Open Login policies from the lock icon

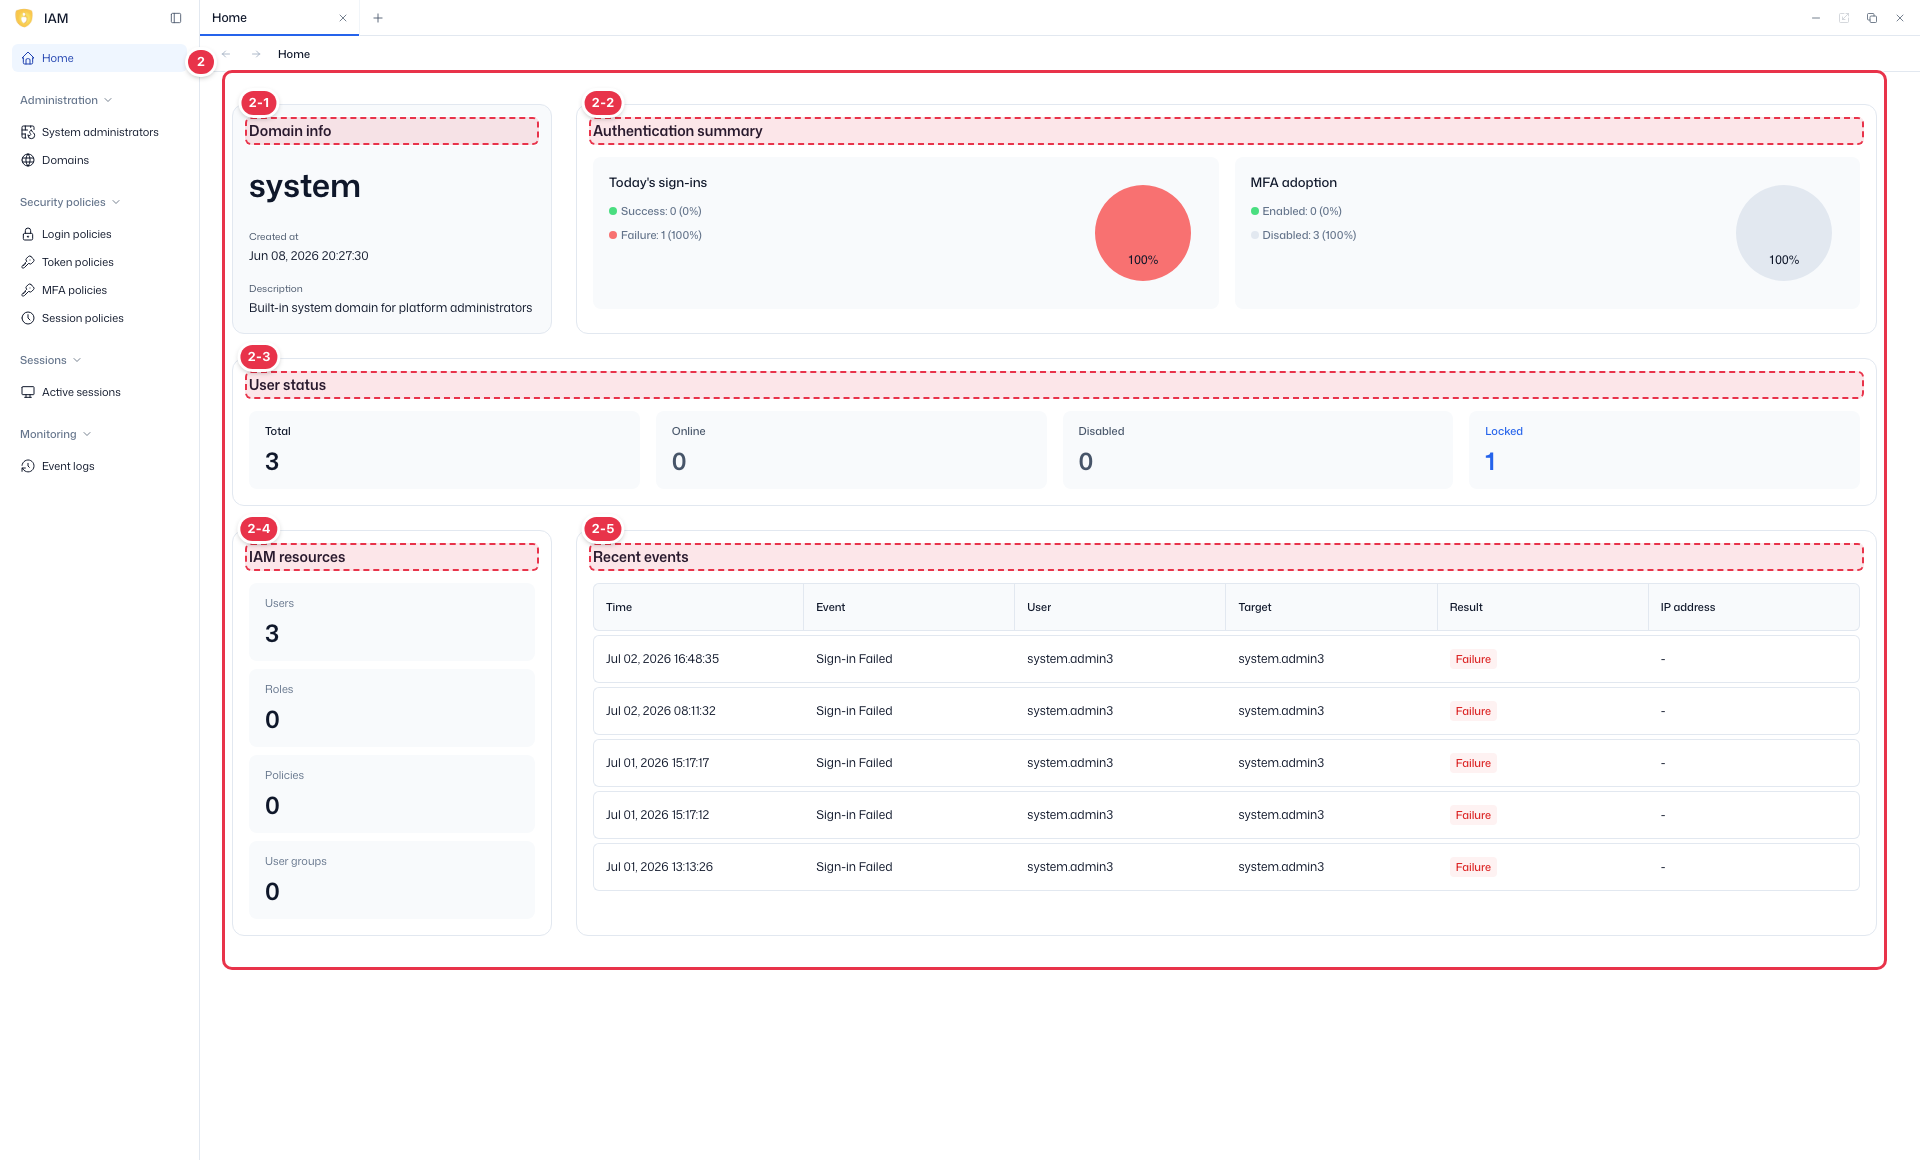point(28,234)
